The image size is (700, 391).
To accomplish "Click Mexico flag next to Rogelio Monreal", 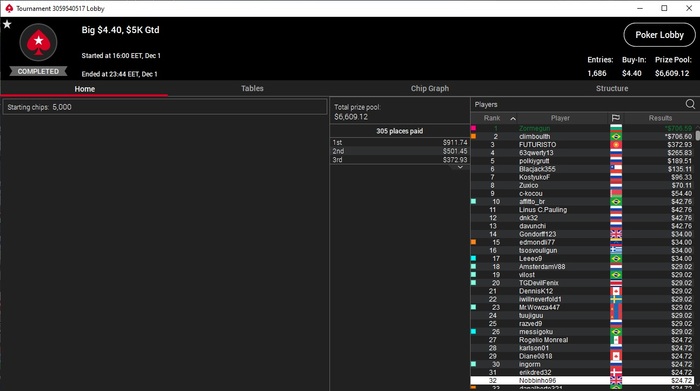I will pyautogui.click(x=616, y=340).
